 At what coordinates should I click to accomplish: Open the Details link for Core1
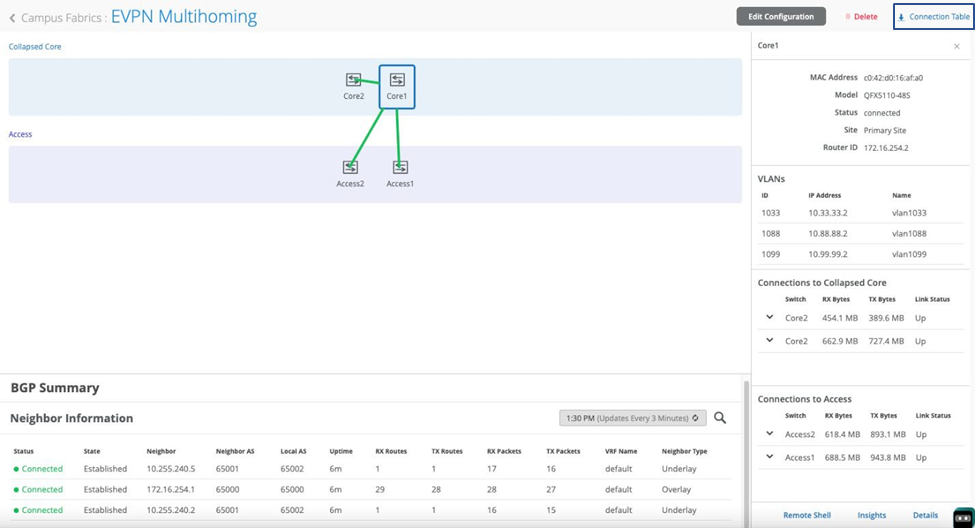[925, 515]
